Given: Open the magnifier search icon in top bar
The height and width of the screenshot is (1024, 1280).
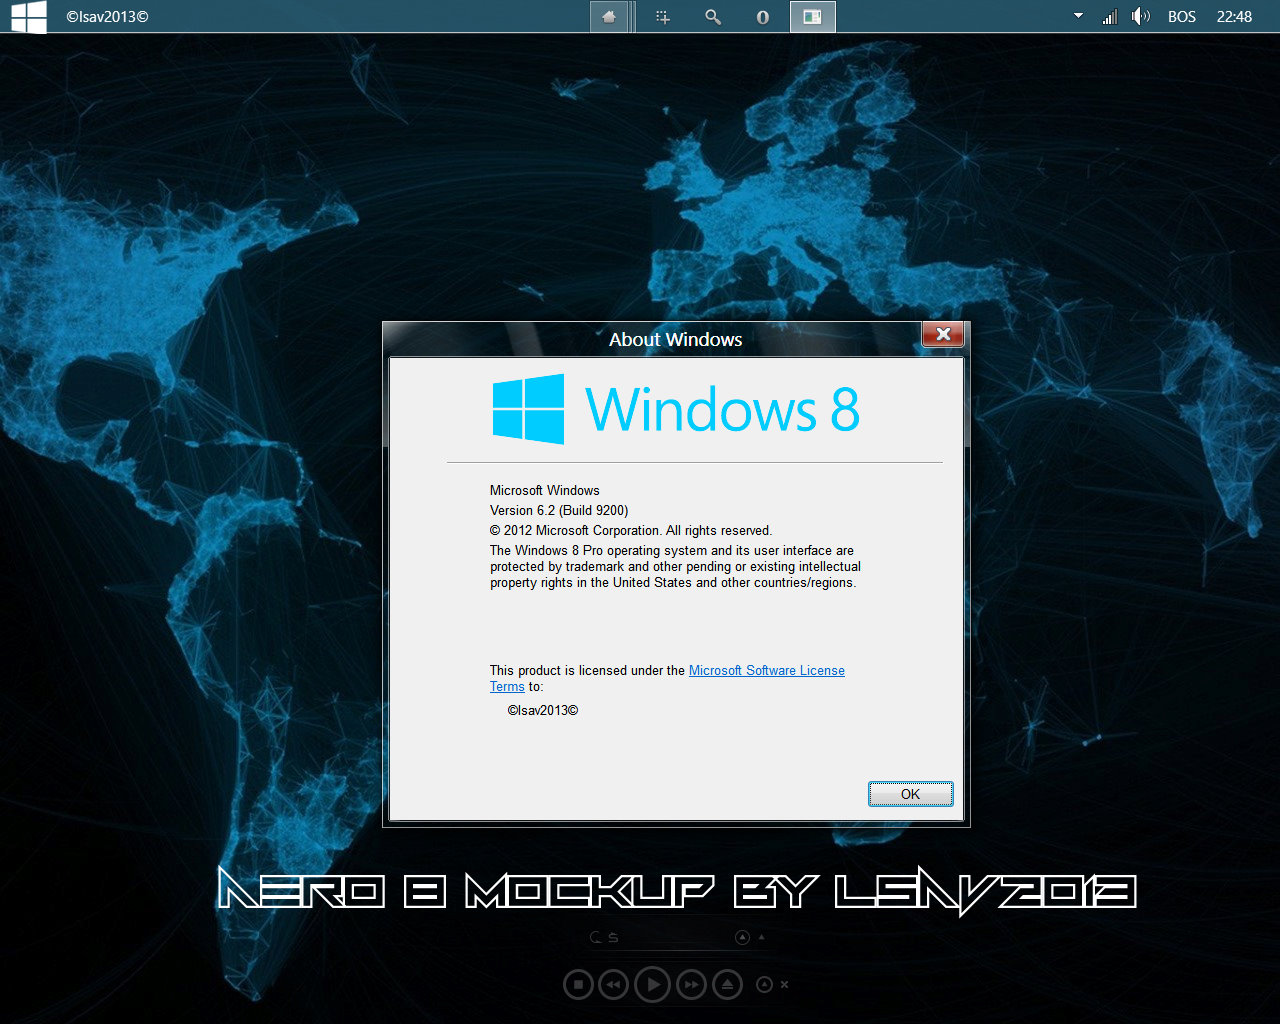Looking at the screenshot, I should tap(713, 17).
